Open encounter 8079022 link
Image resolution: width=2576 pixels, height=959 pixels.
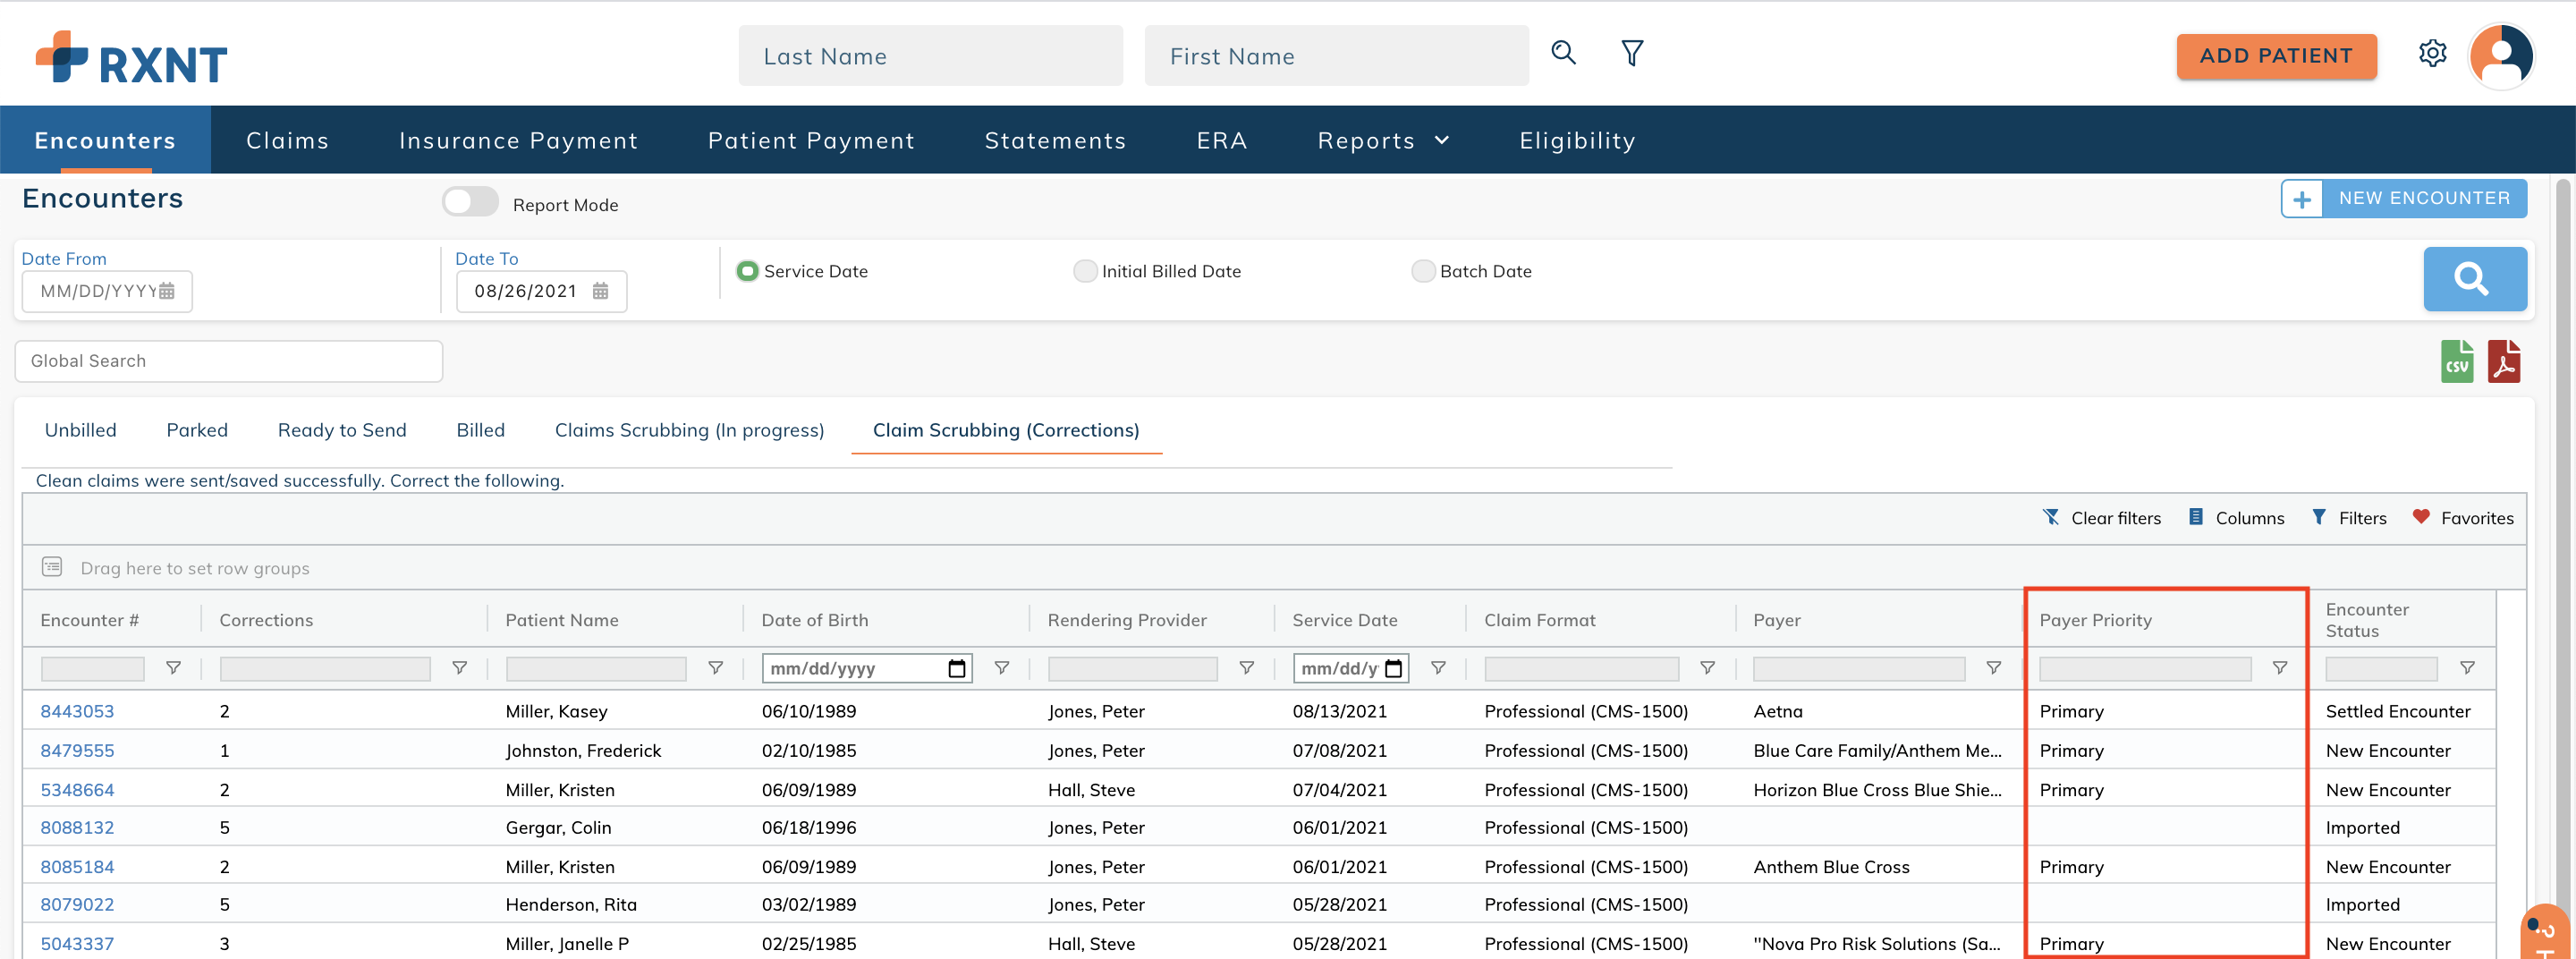click(77, 904)
